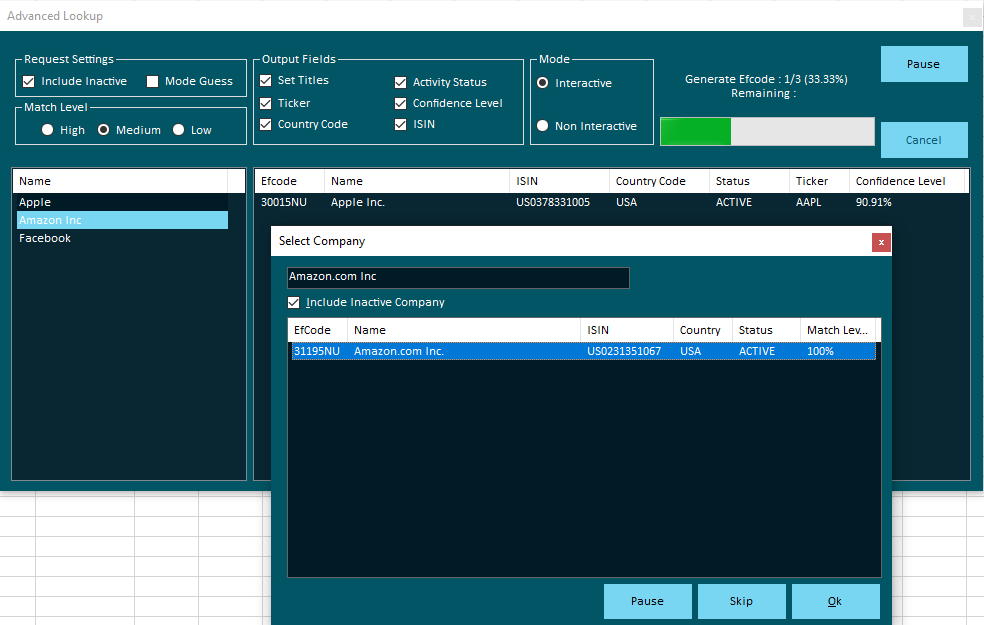Close the Select Company dialog
This screenshot has width=984, height=625.
coord(881,242)
